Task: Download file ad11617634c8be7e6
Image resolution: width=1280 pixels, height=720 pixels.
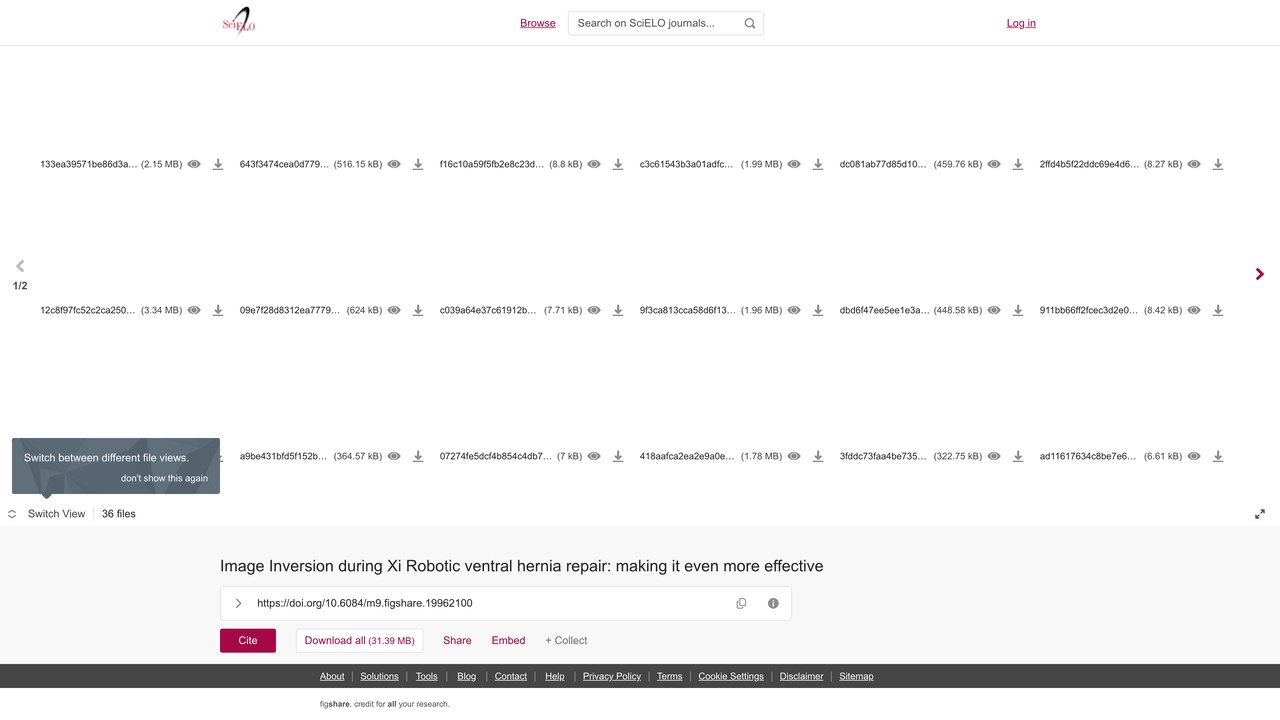Action: click(x=1218, y=456)
